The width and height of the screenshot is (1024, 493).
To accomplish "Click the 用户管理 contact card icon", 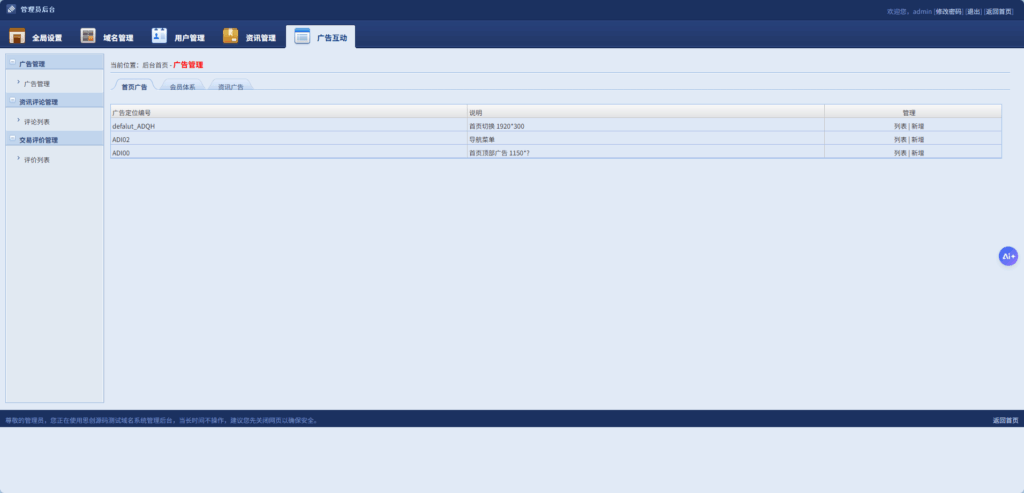I will pyautogui.click(x=159, y=36).
